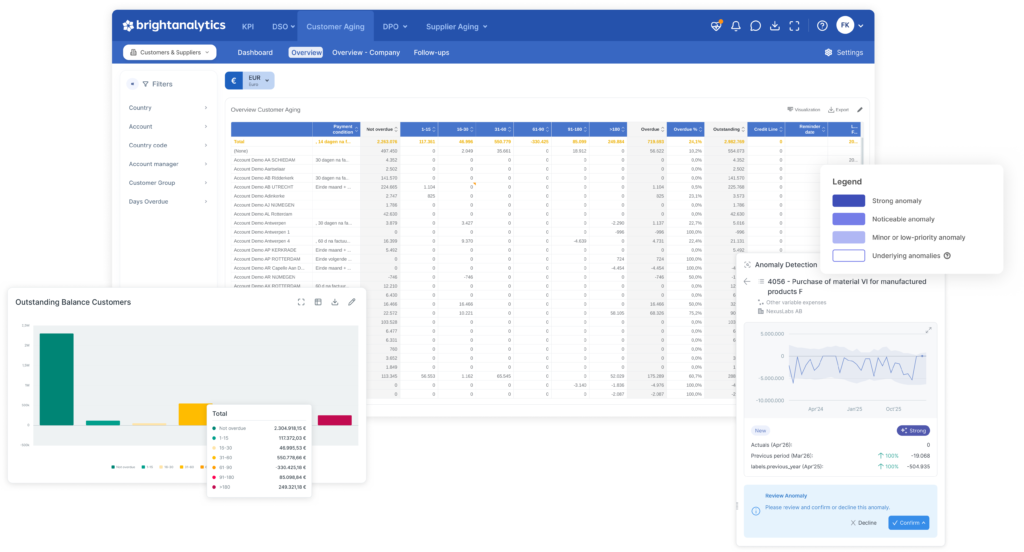The width and height of the screenshot is (1024, 552).
Task: Expand the Account manager filter
Action: (168, 164)
